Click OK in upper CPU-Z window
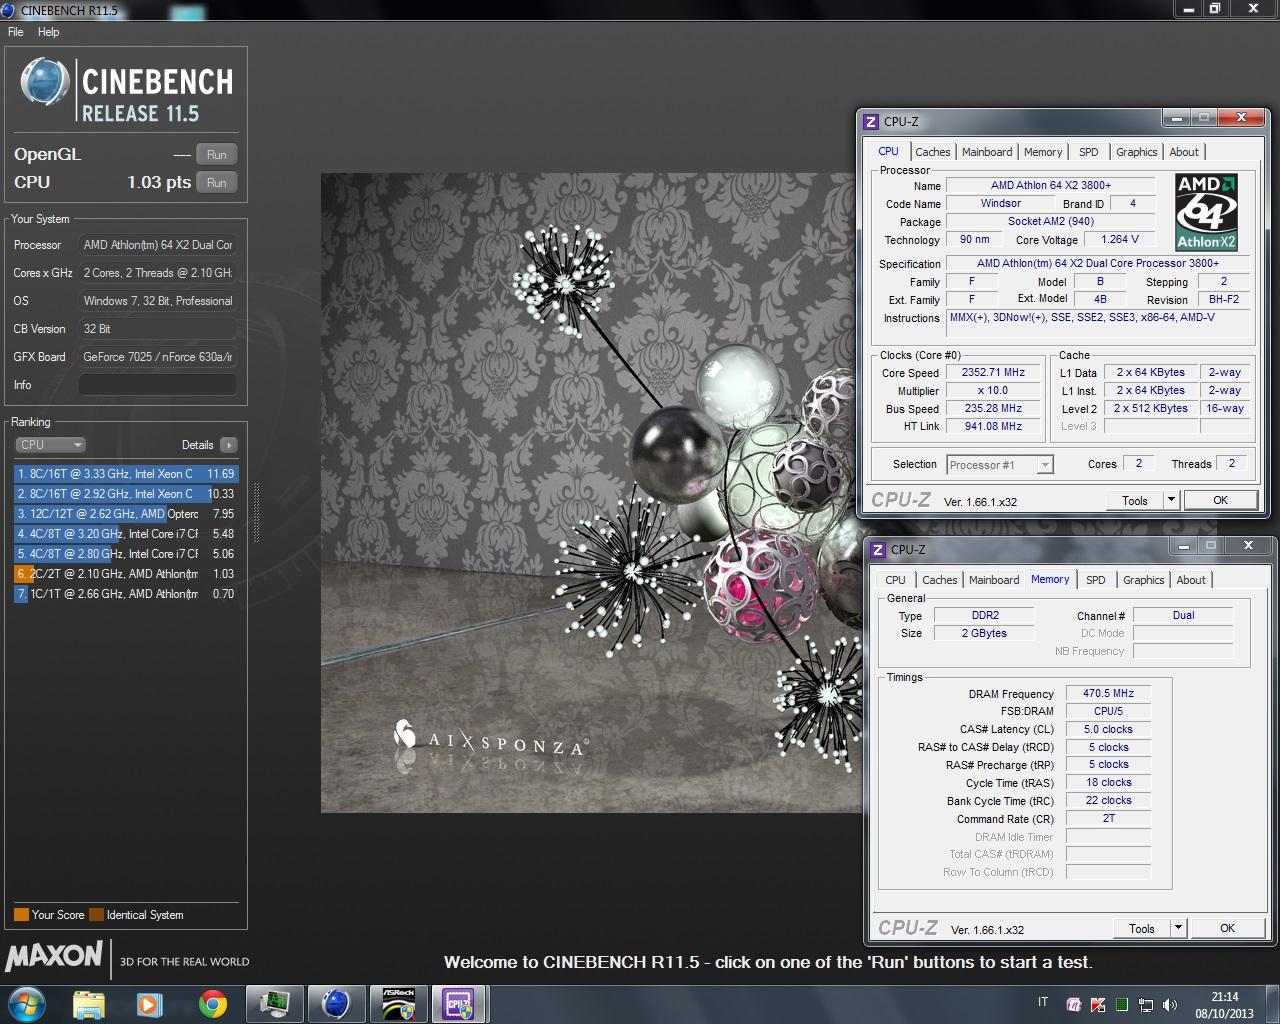Viewport: 1280px width, 1024px height. [x=1220, y=500]
